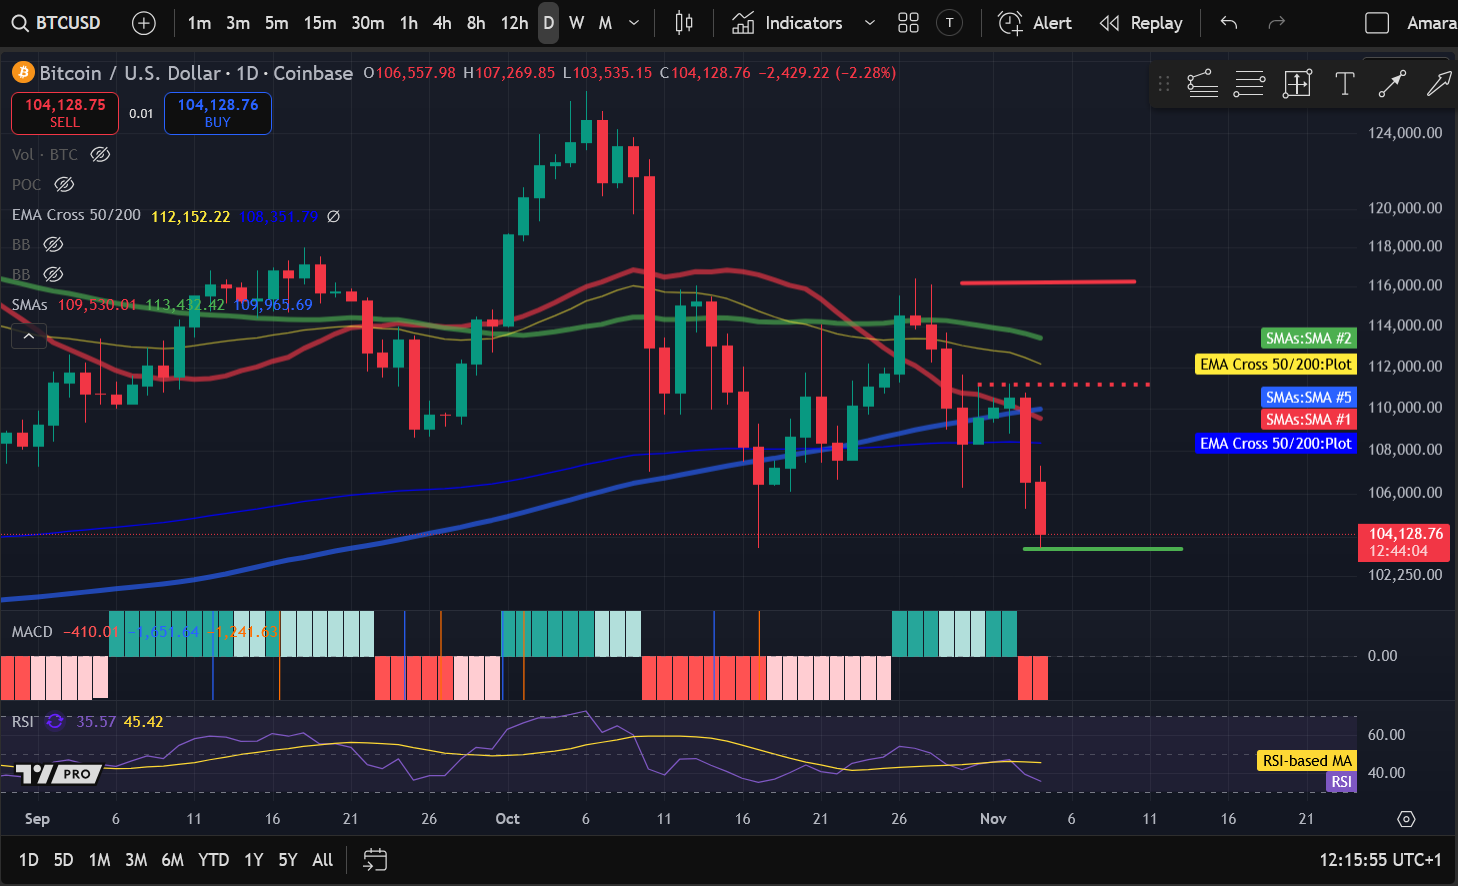Create an Alert with the clock icon

click(x=1011, y=23)
